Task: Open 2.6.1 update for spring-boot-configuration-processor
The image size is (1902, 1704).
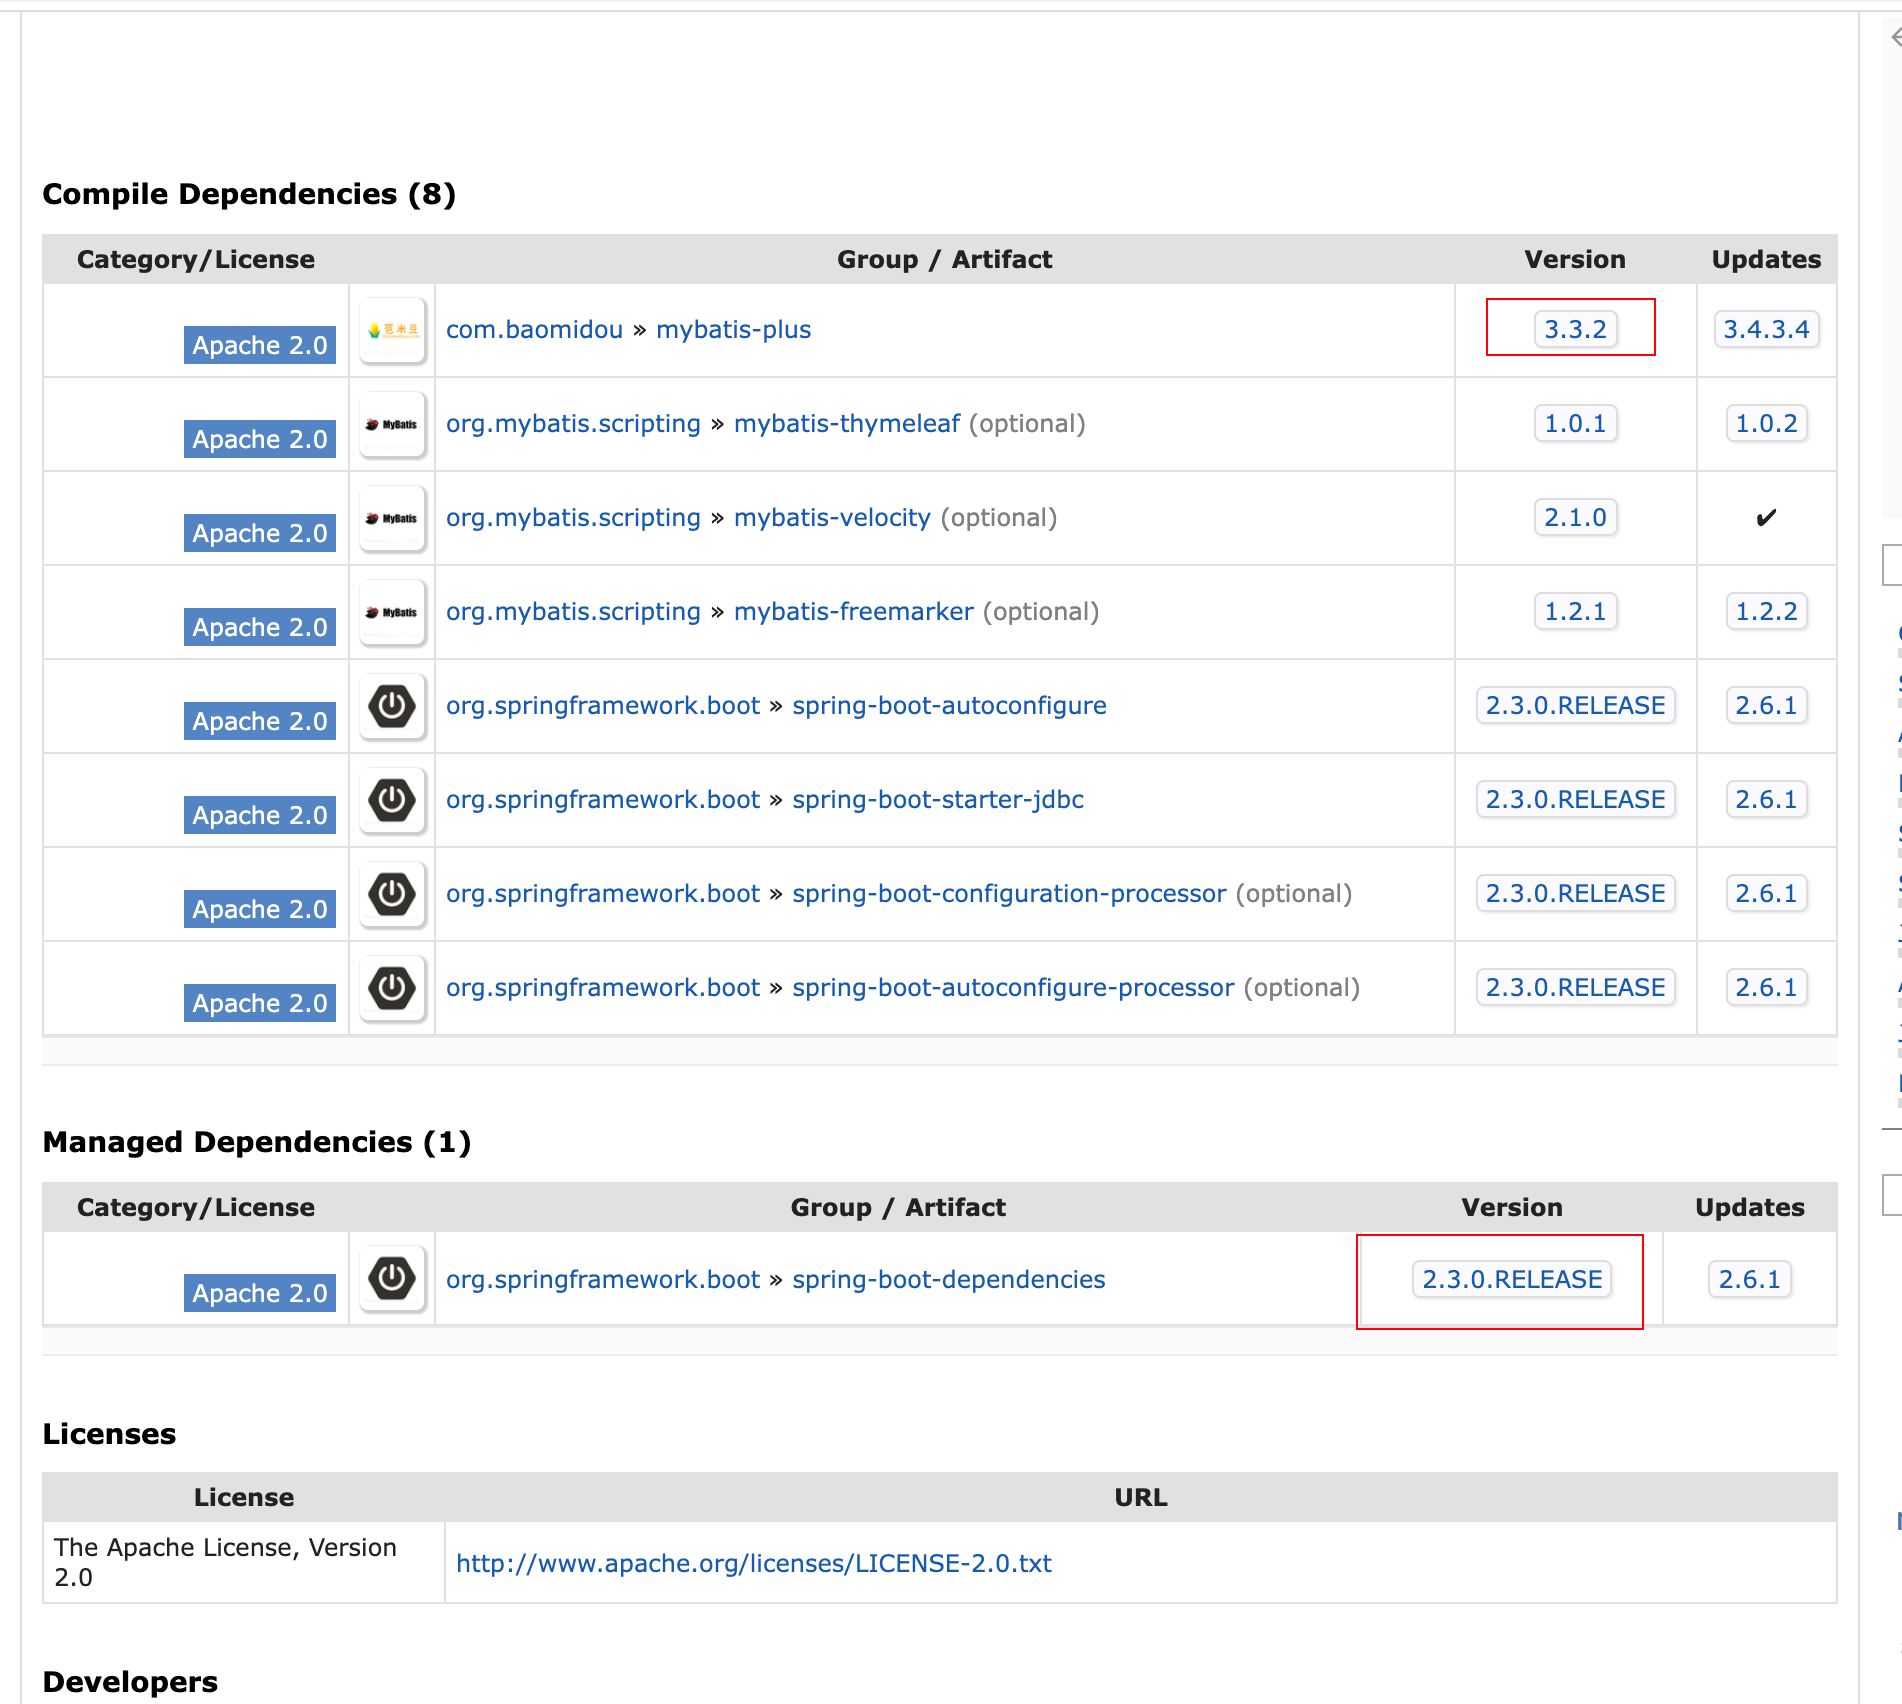Action: pyautogui.click(x=1766, y=893)
